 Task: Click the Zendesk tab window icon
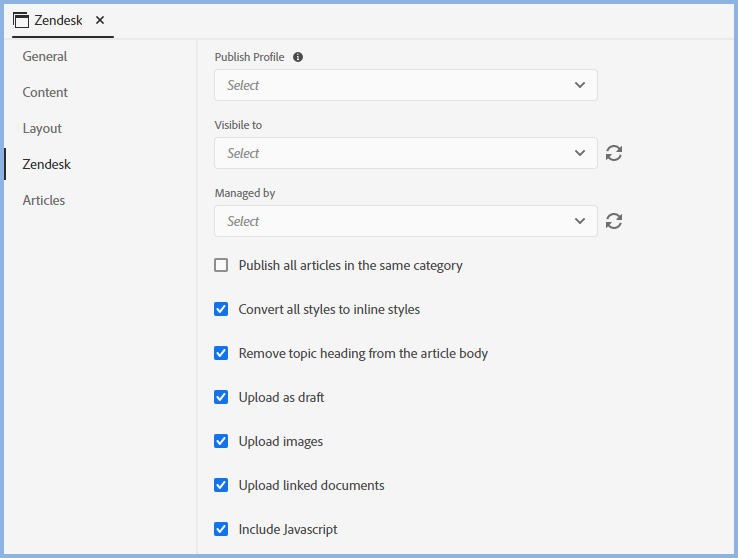(x=21, y=20)
